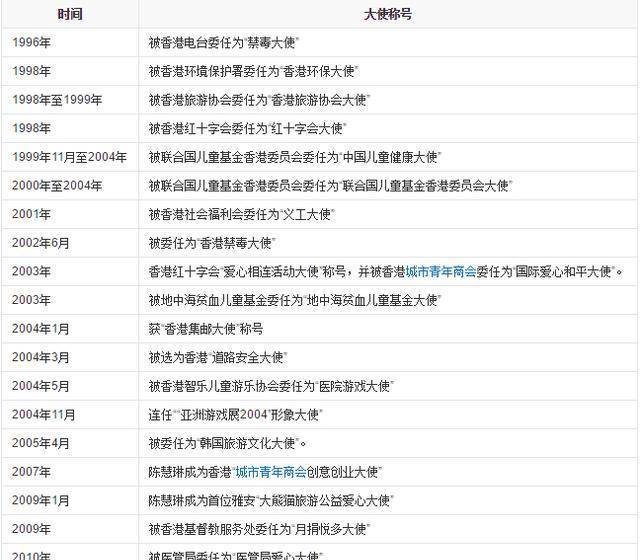
Task: Select the "1996年" date cell
Action: click(31, 42)
